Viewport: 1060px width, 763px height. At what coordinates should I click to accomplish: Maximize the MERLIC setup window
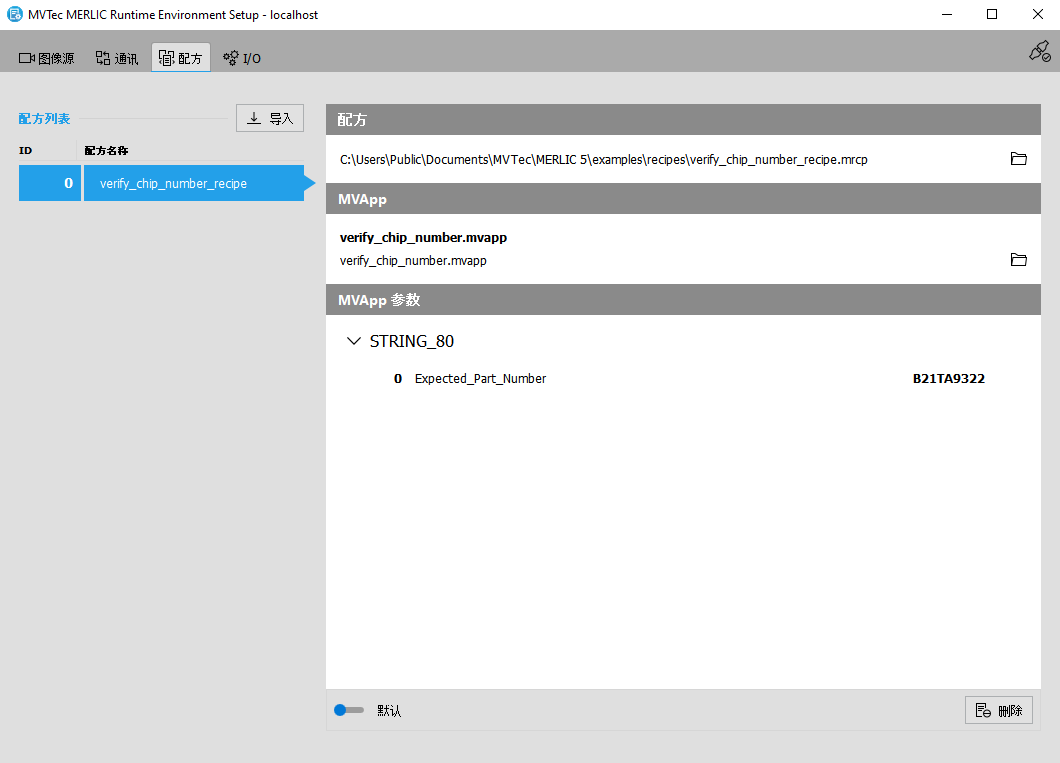[991, 14]
